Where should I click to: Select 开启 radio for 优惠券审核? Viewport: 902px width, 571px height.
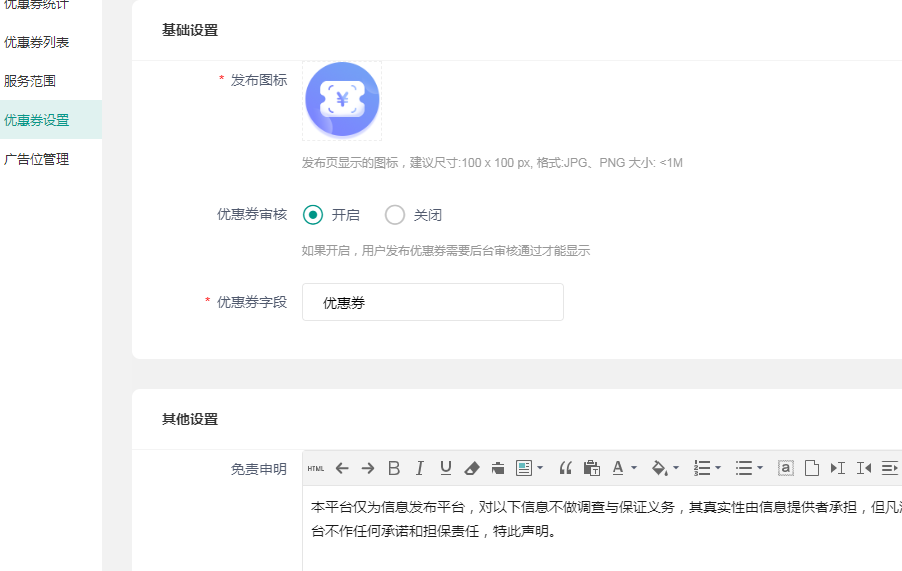point(313,215)
